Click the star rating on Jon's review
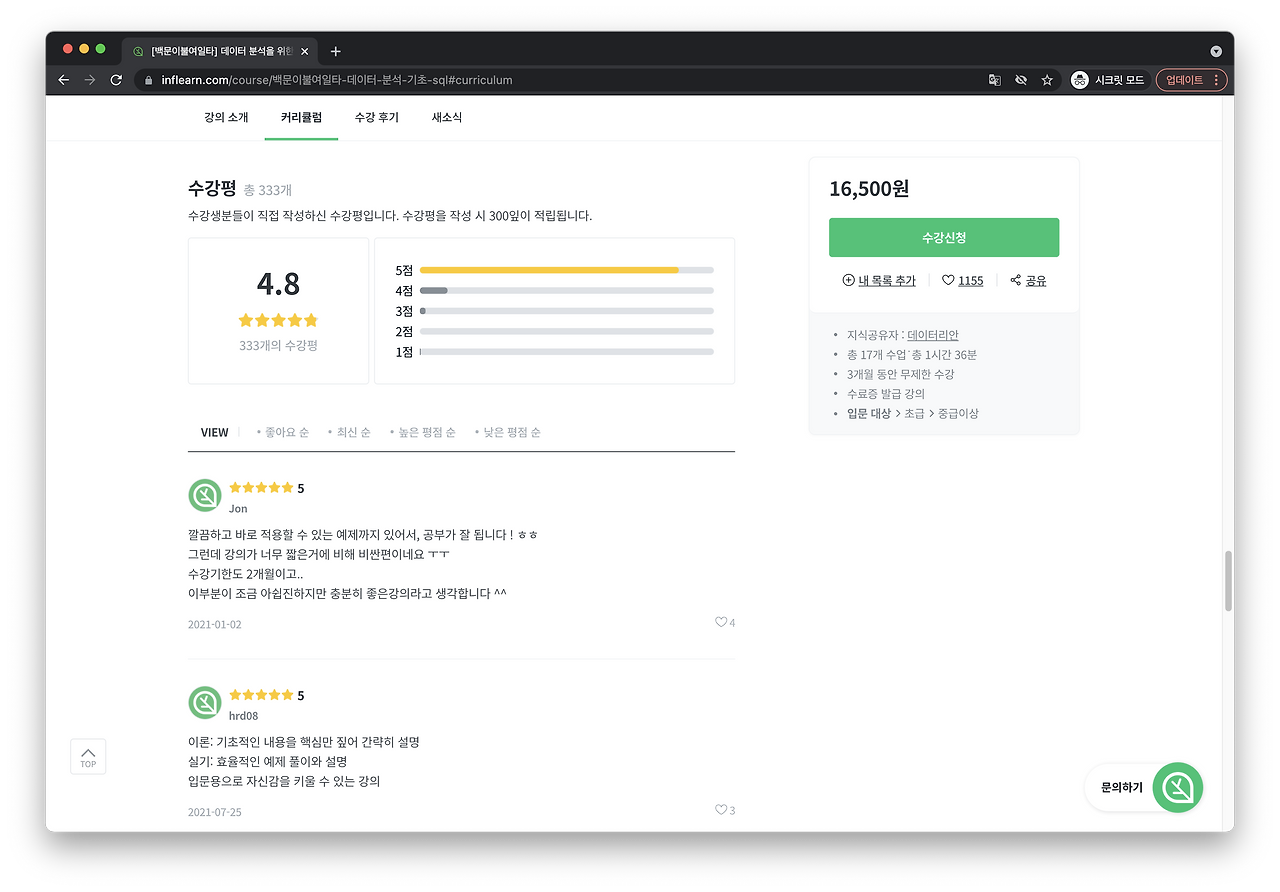The image size is (1280, 892). [261, 488]
